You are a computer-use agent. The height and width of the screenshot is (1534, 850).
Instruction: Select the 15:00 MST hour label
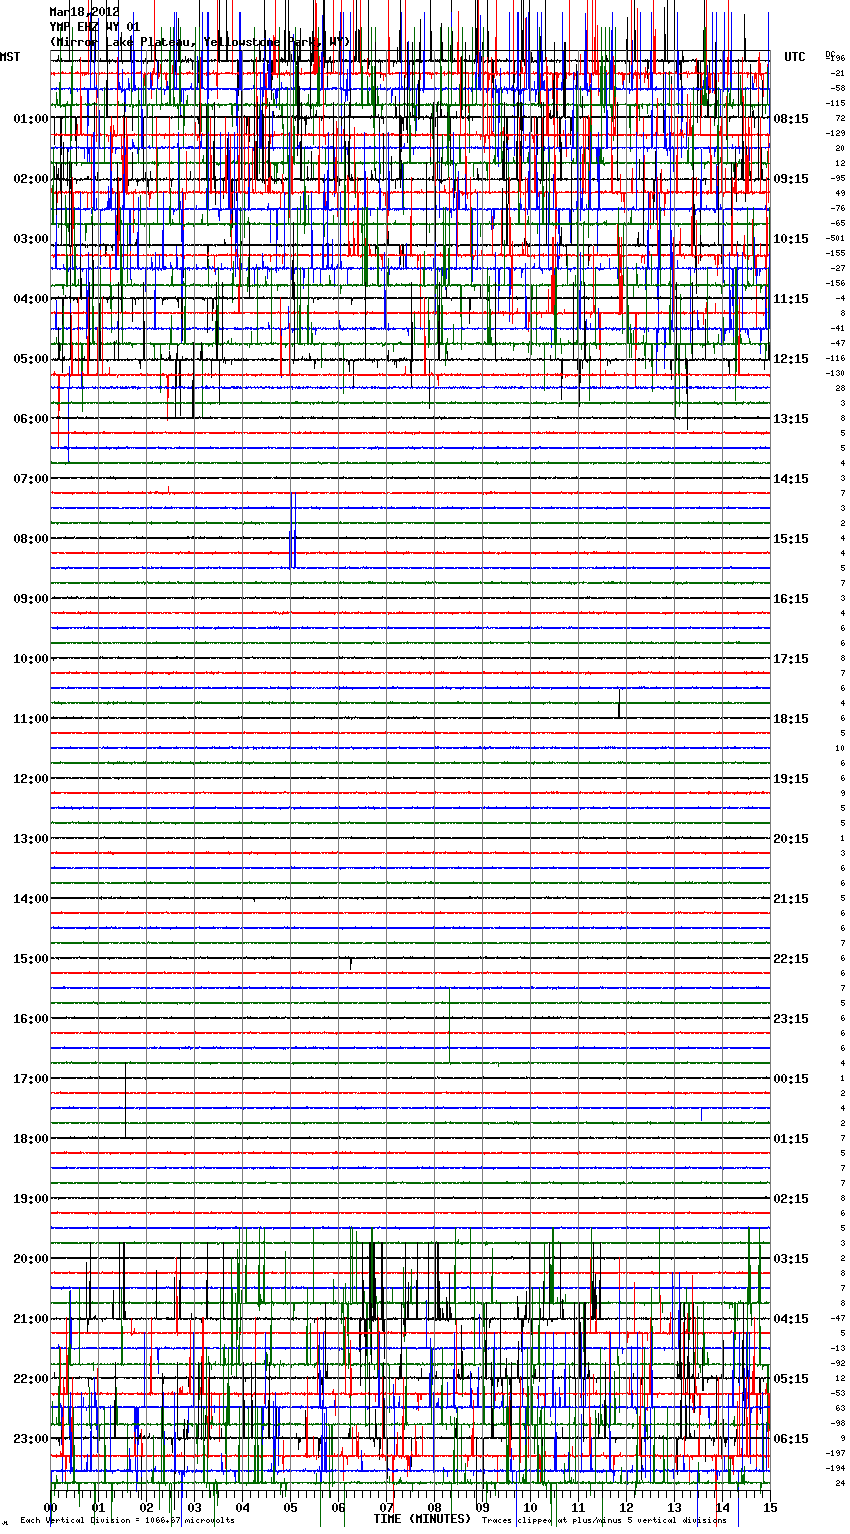(31, 959)
